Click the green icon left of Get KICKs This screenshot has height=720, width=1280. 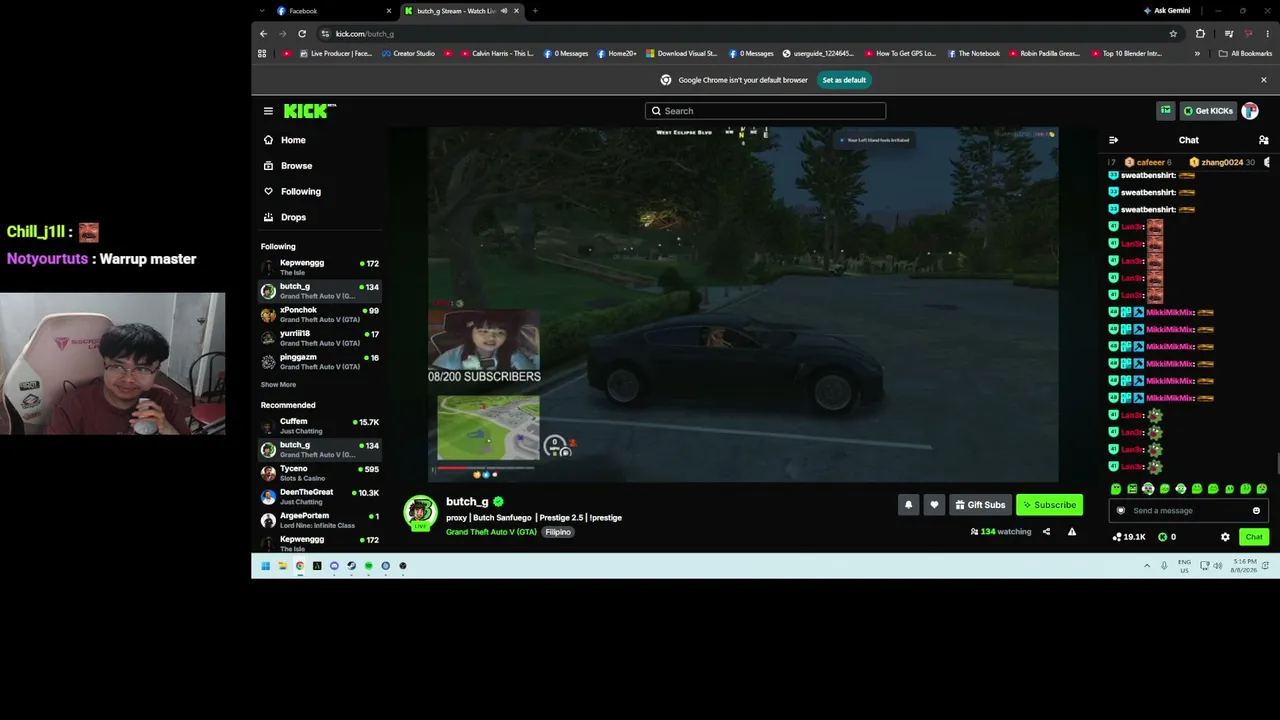(1165, 111)
